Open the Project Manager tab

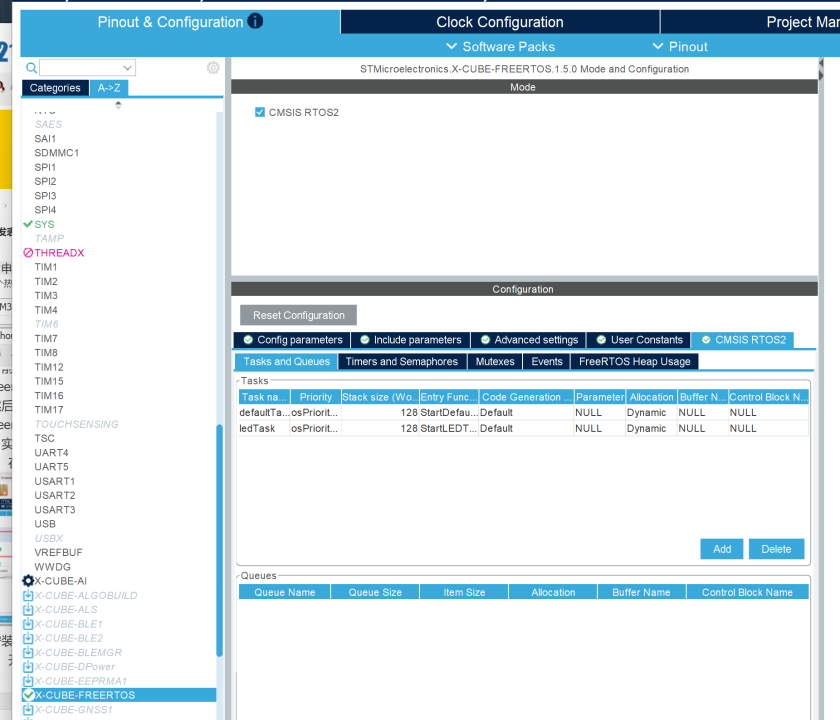pos(750,22)
